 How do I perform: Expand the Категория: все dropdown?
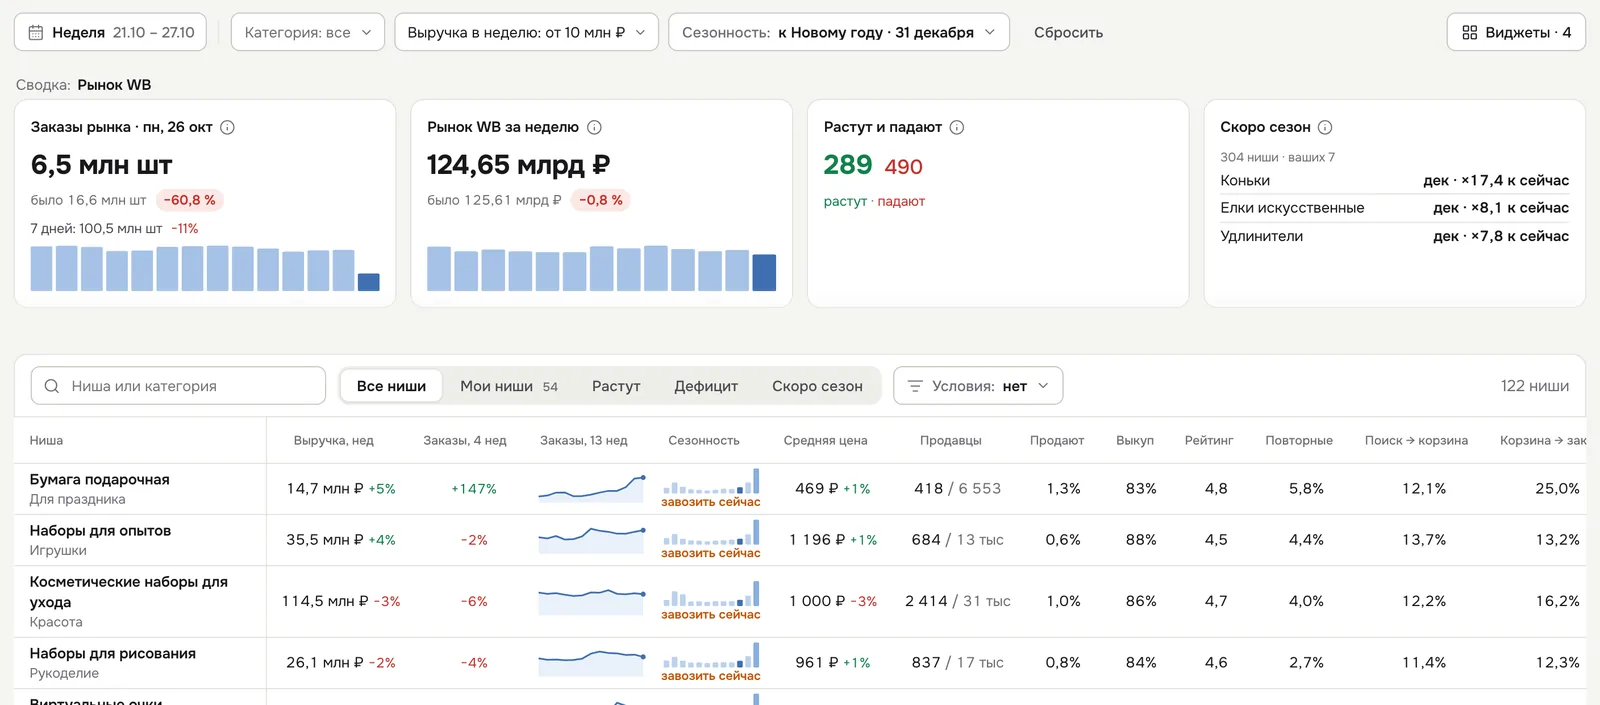[308, 32]
